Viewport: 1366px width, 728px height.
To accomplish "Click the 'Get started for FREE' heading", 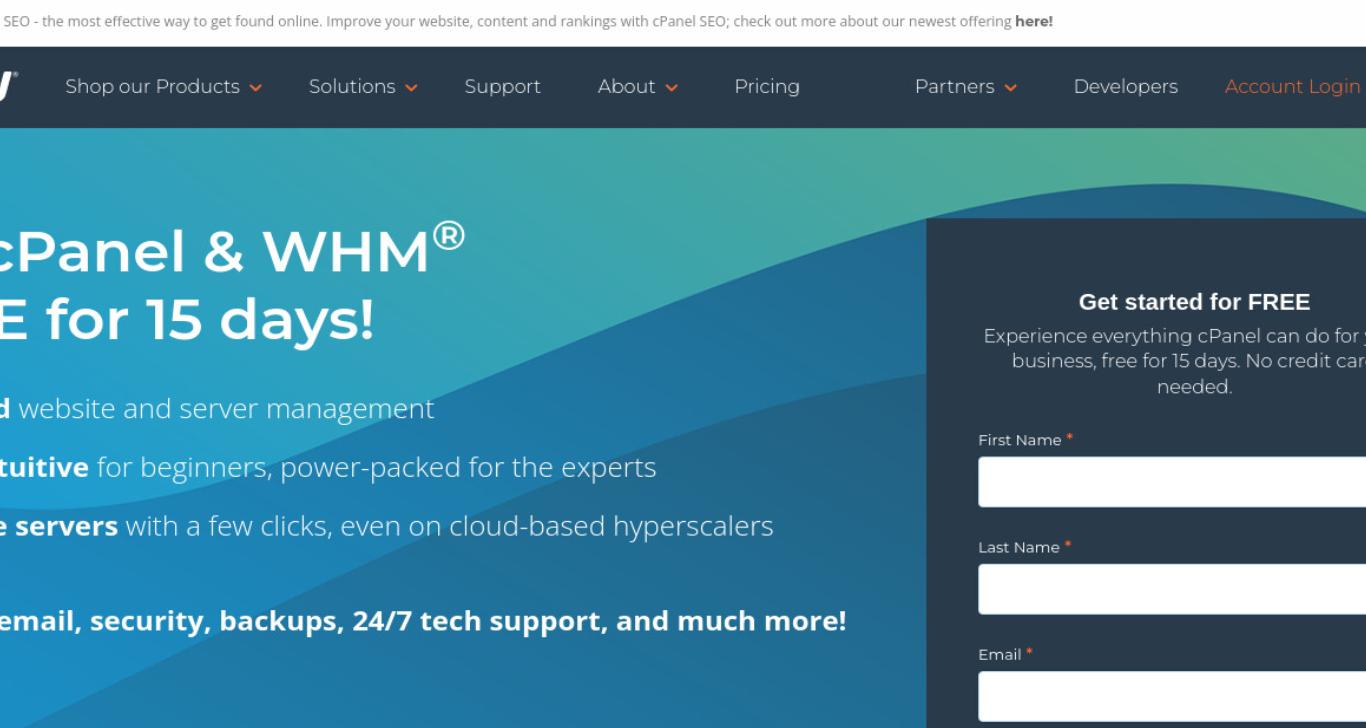I will (x=1194, y=302).
